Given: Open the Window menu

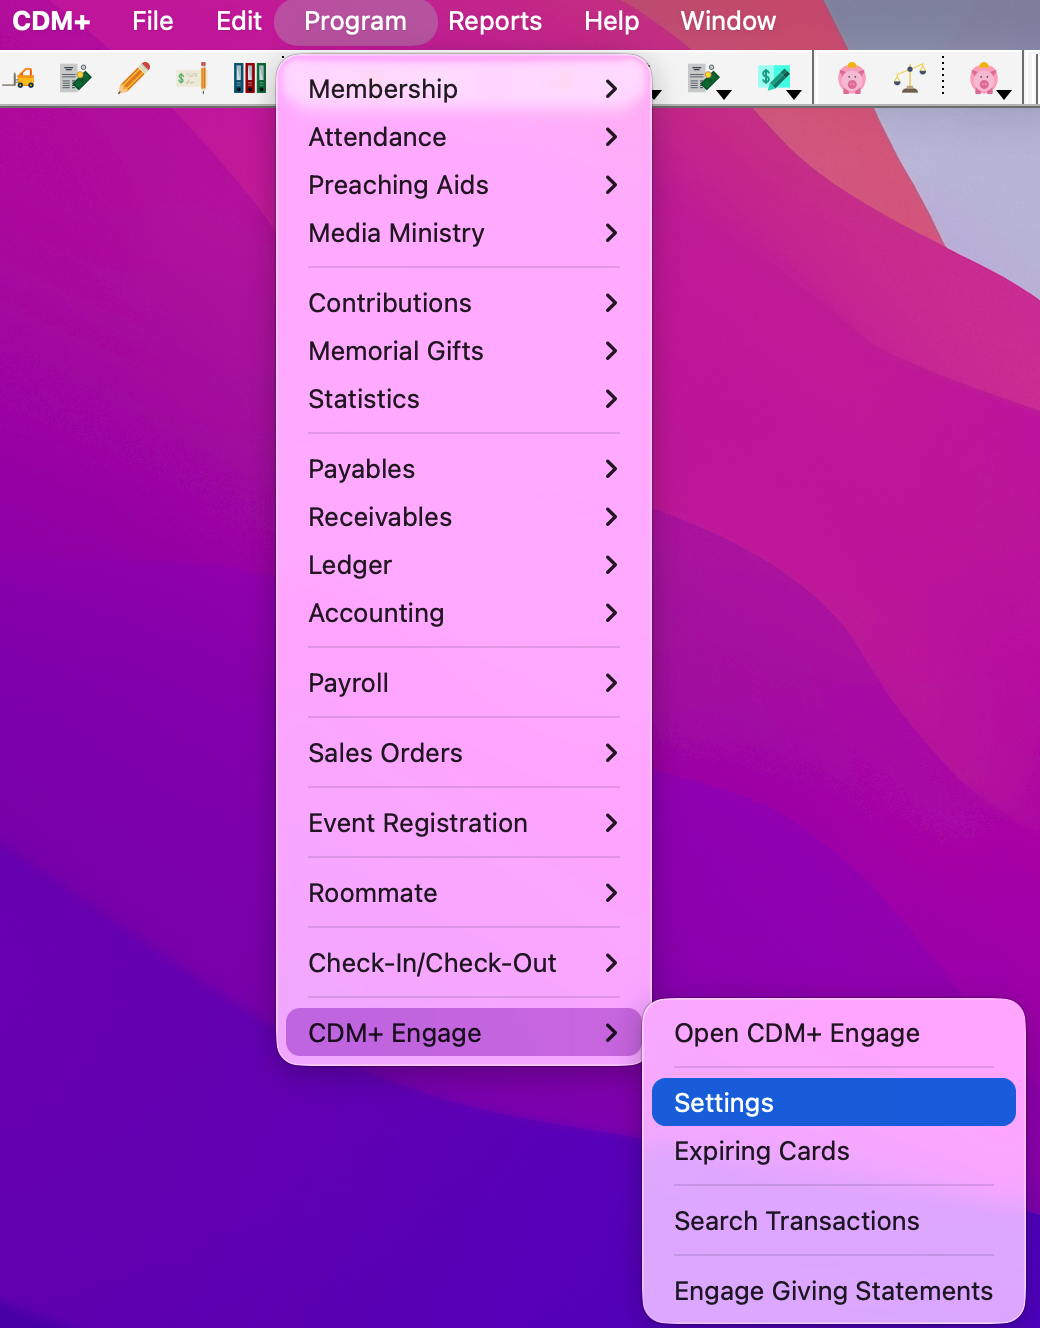Looking at the screenshot, I should (x=728, y=21).
